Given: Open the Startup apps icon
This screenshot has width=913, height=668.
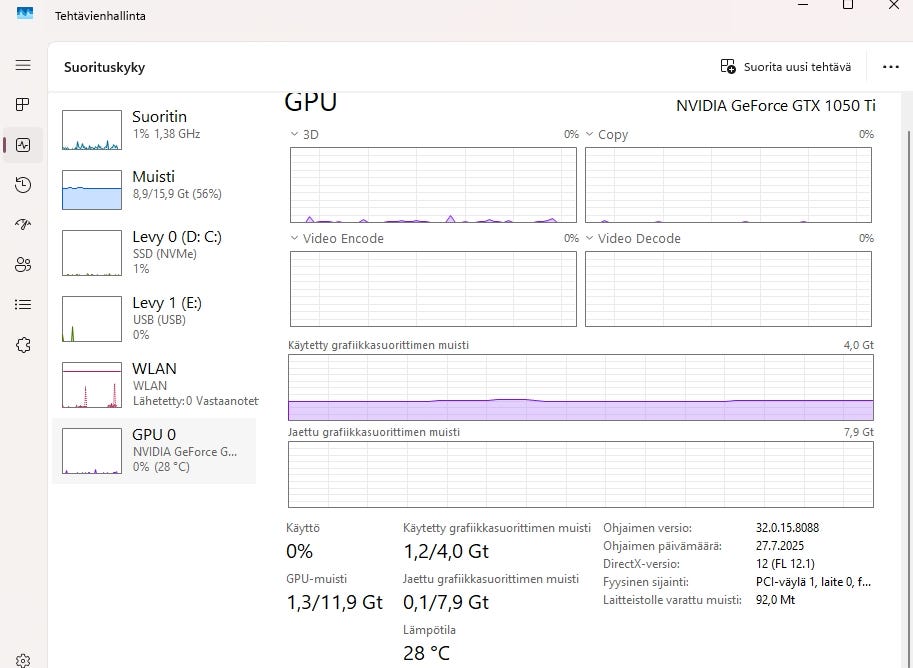Looking at the screenshot, I should 23,225.
